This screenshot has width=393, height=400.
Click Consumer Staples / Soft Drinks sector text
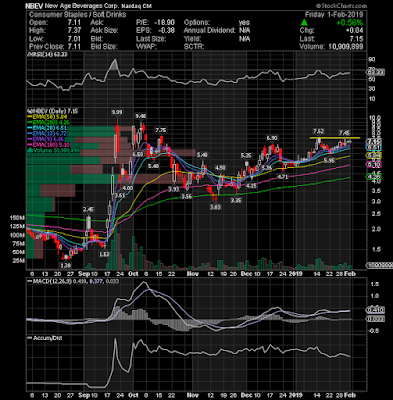pyautogui.click(x=78, y=15)
